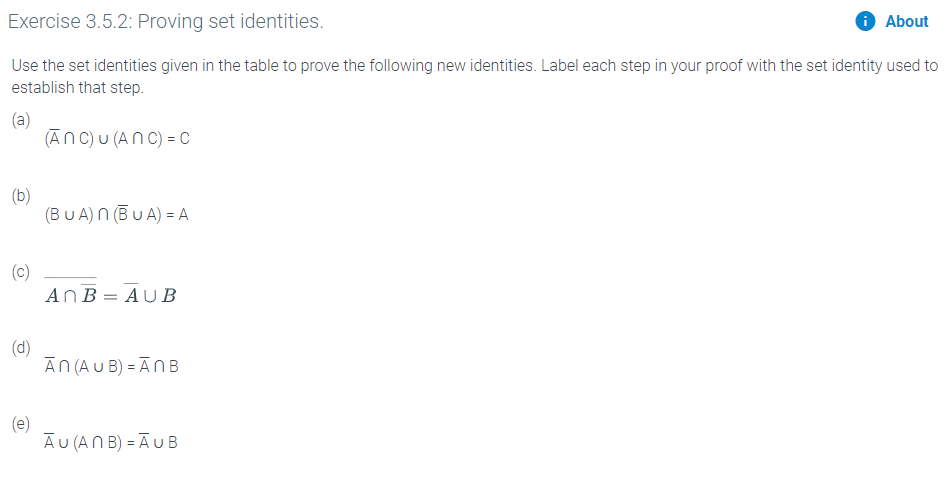
Task: Click the right side 'Ā ∪ B' in part (e)
Action: click(x=158, y=442)
